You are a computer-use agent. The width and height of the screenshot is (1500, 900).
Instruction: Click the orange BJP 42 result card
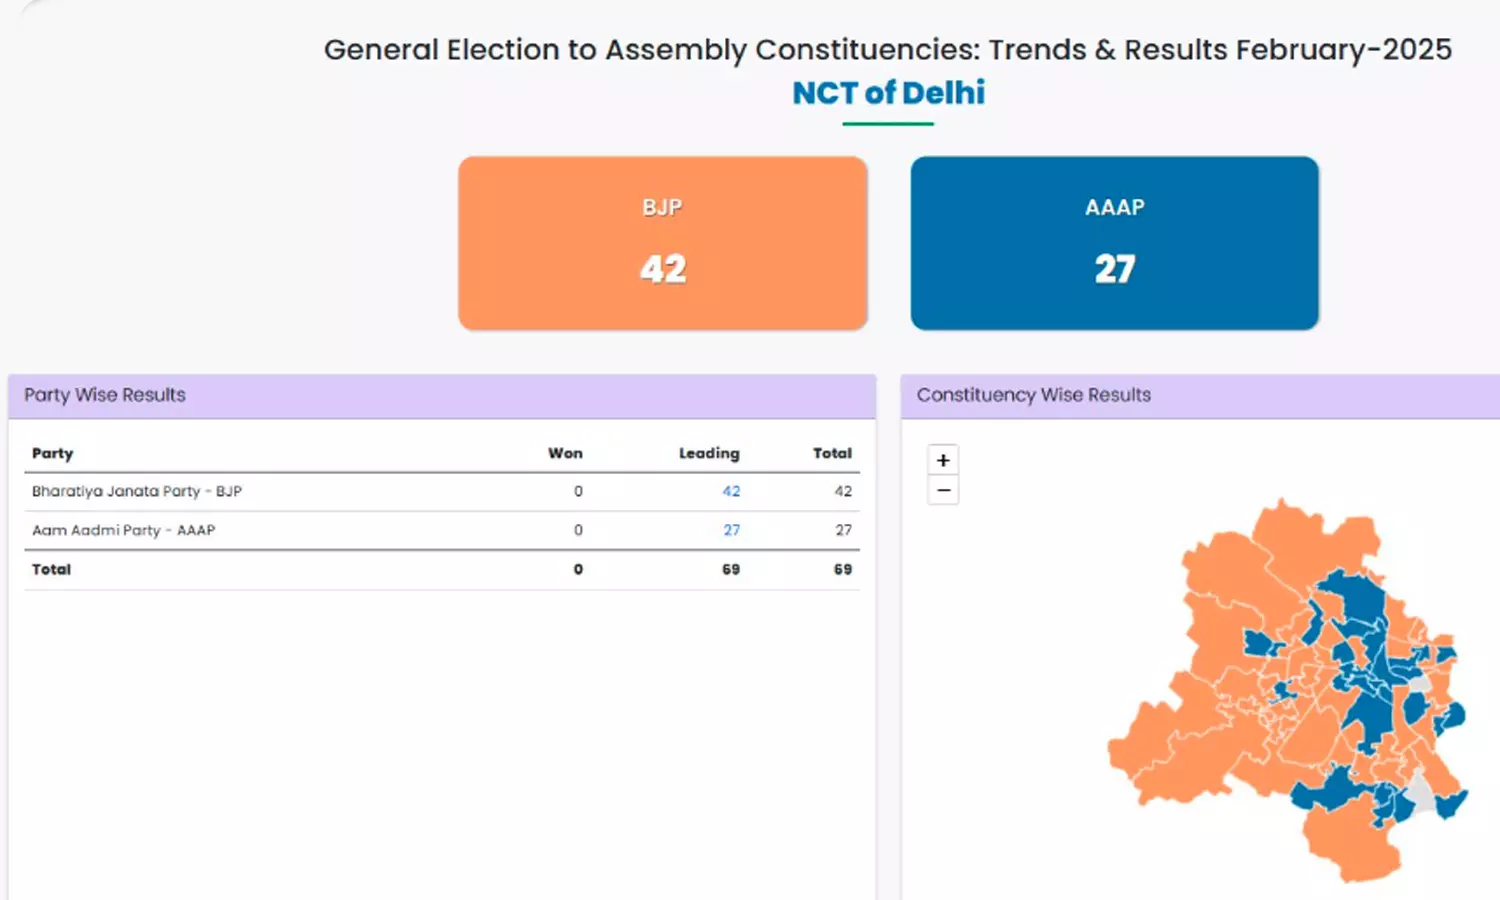coord(662,243)
